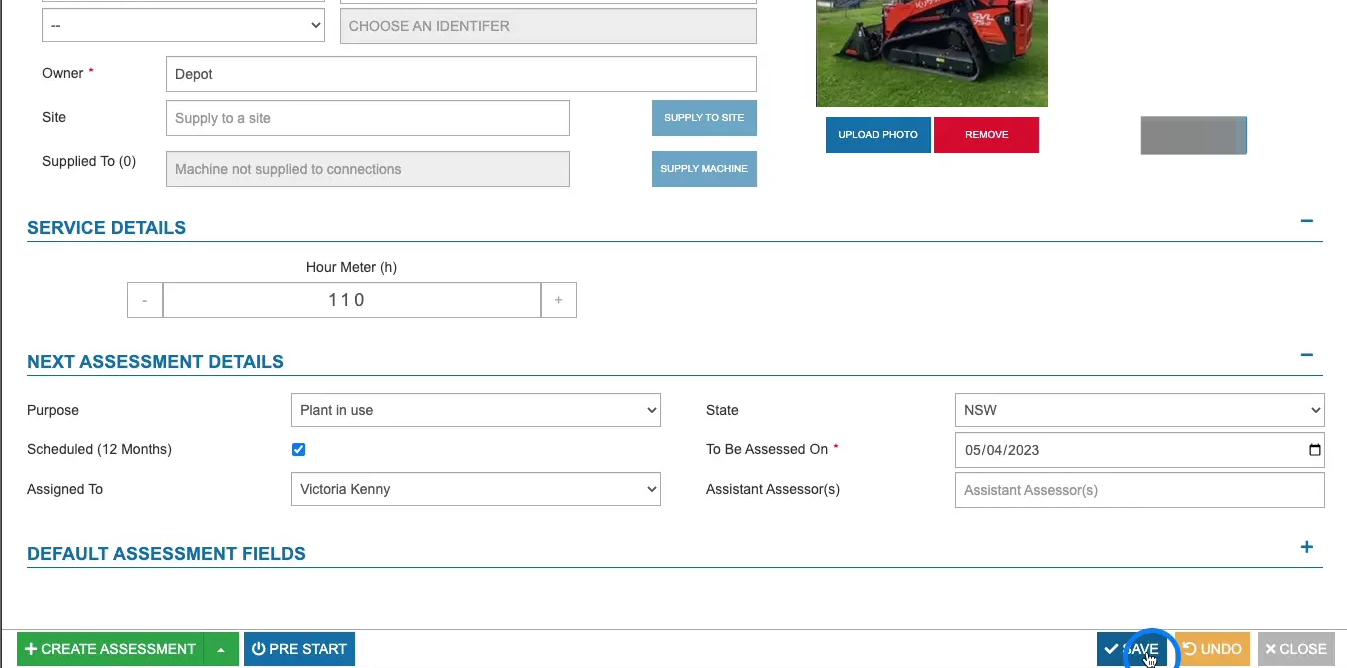Focus the Assistant Assessor(s) field

(x=1140, y=490)
